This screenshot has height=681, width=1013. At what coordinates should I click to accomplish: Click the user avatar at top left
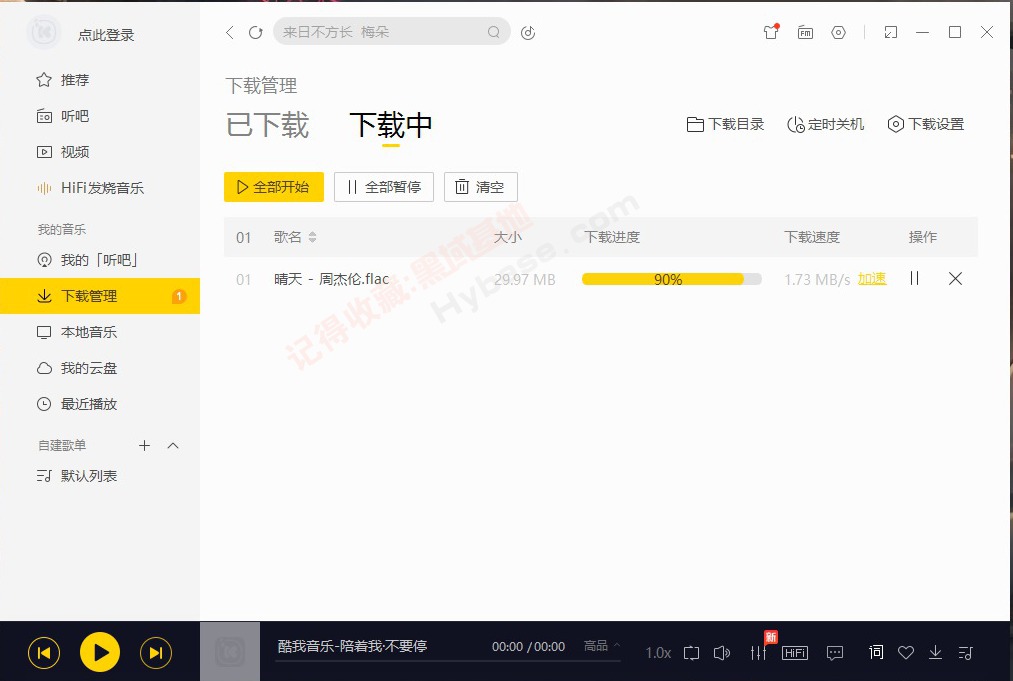tap(44, 32)
